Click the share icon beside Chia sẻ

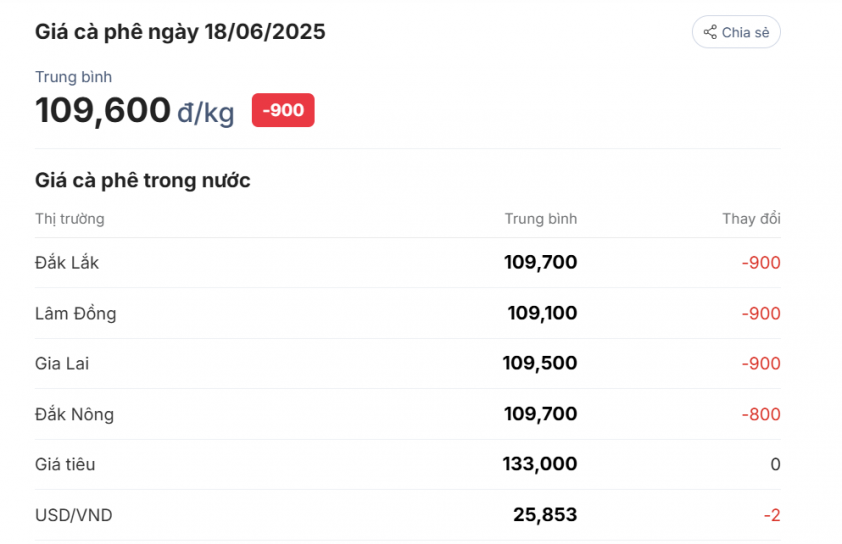710,32
